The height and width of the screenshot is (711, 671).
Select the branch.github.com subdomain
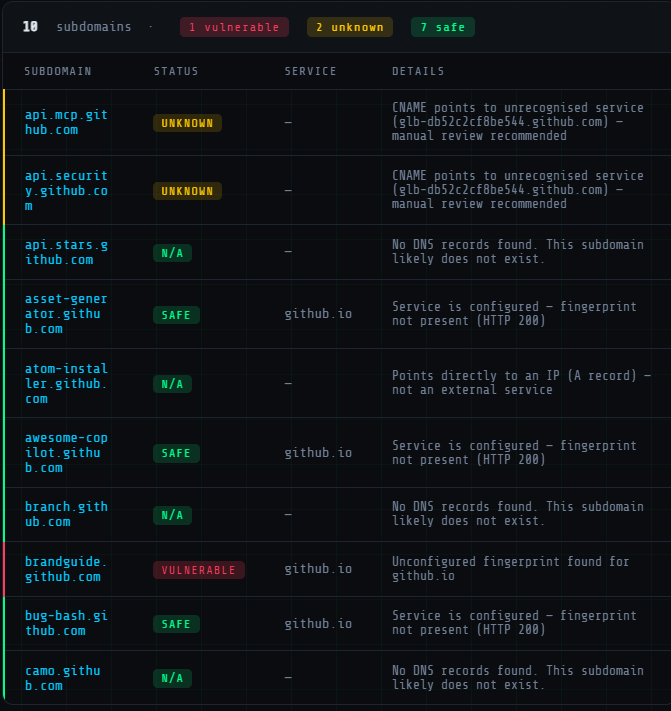tap(66, 514)
